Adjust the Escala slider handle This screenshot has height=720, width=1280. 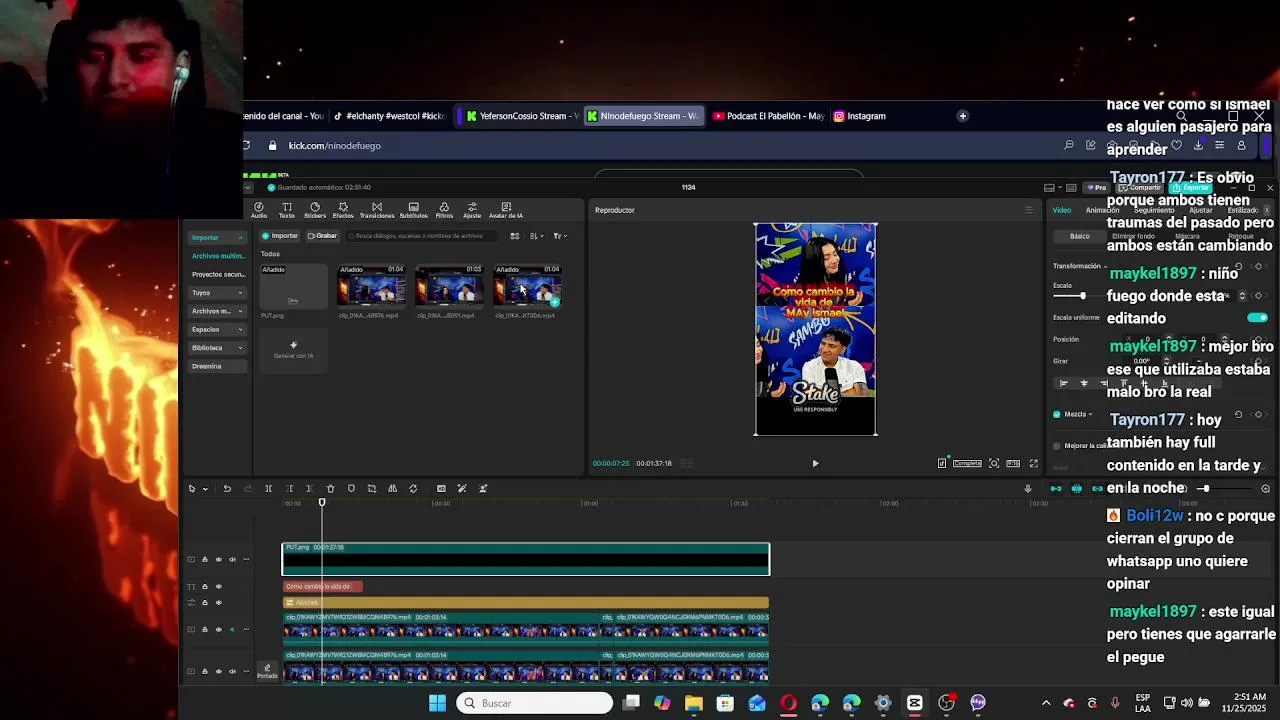[1082, 296]
